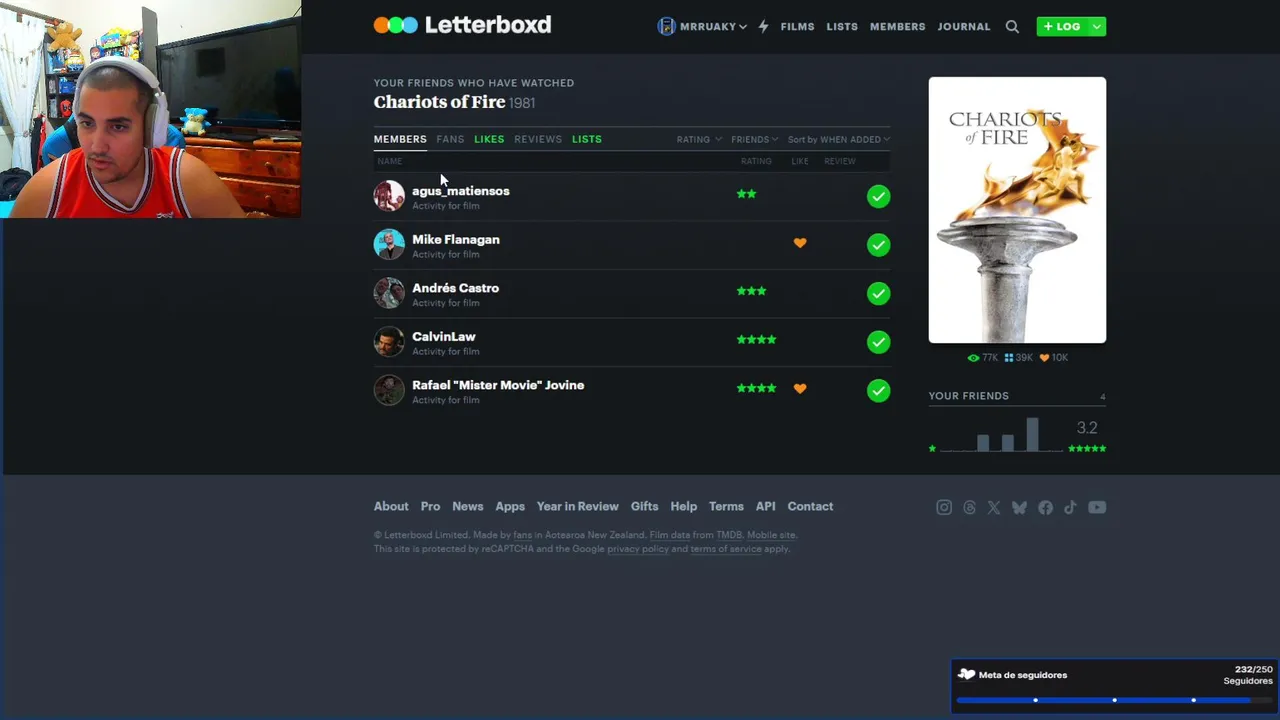Click the lists count 39K icon
This screenshot has width=1280, height=720.
[x=1018, y=358]
